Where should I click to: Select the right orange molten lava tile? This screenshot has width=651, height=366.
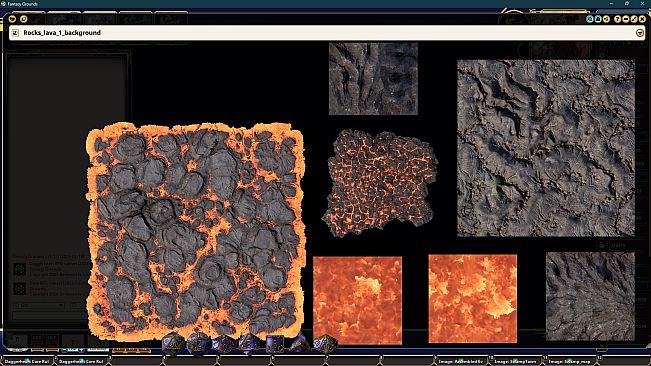pos(473,299)
